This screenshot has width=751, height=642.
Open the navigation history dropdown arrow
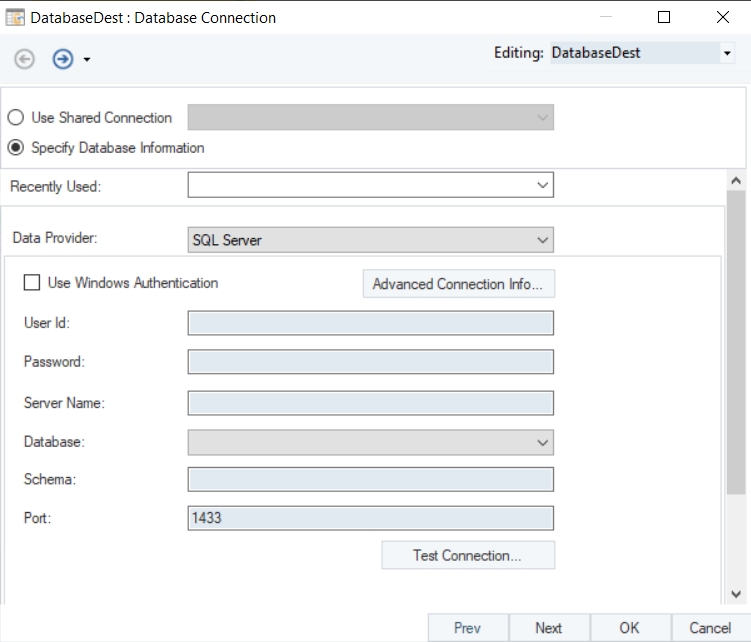click(x=87, y=60)
